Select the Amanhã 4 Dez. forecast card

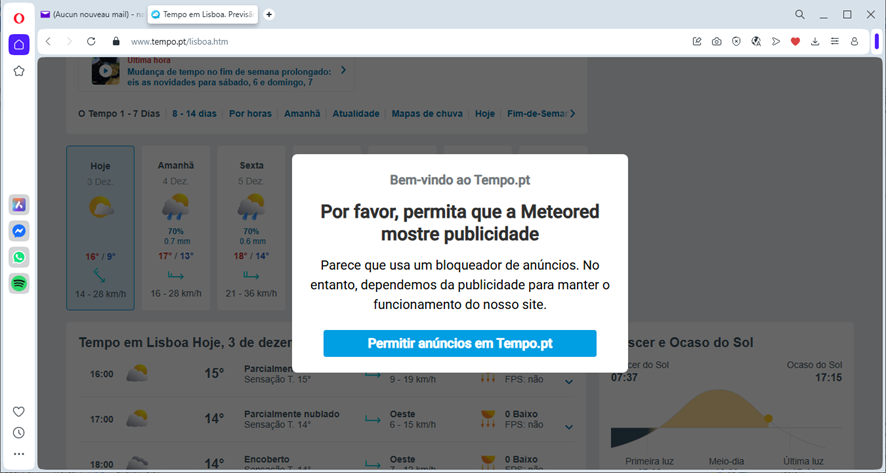(x=176, y=228)
